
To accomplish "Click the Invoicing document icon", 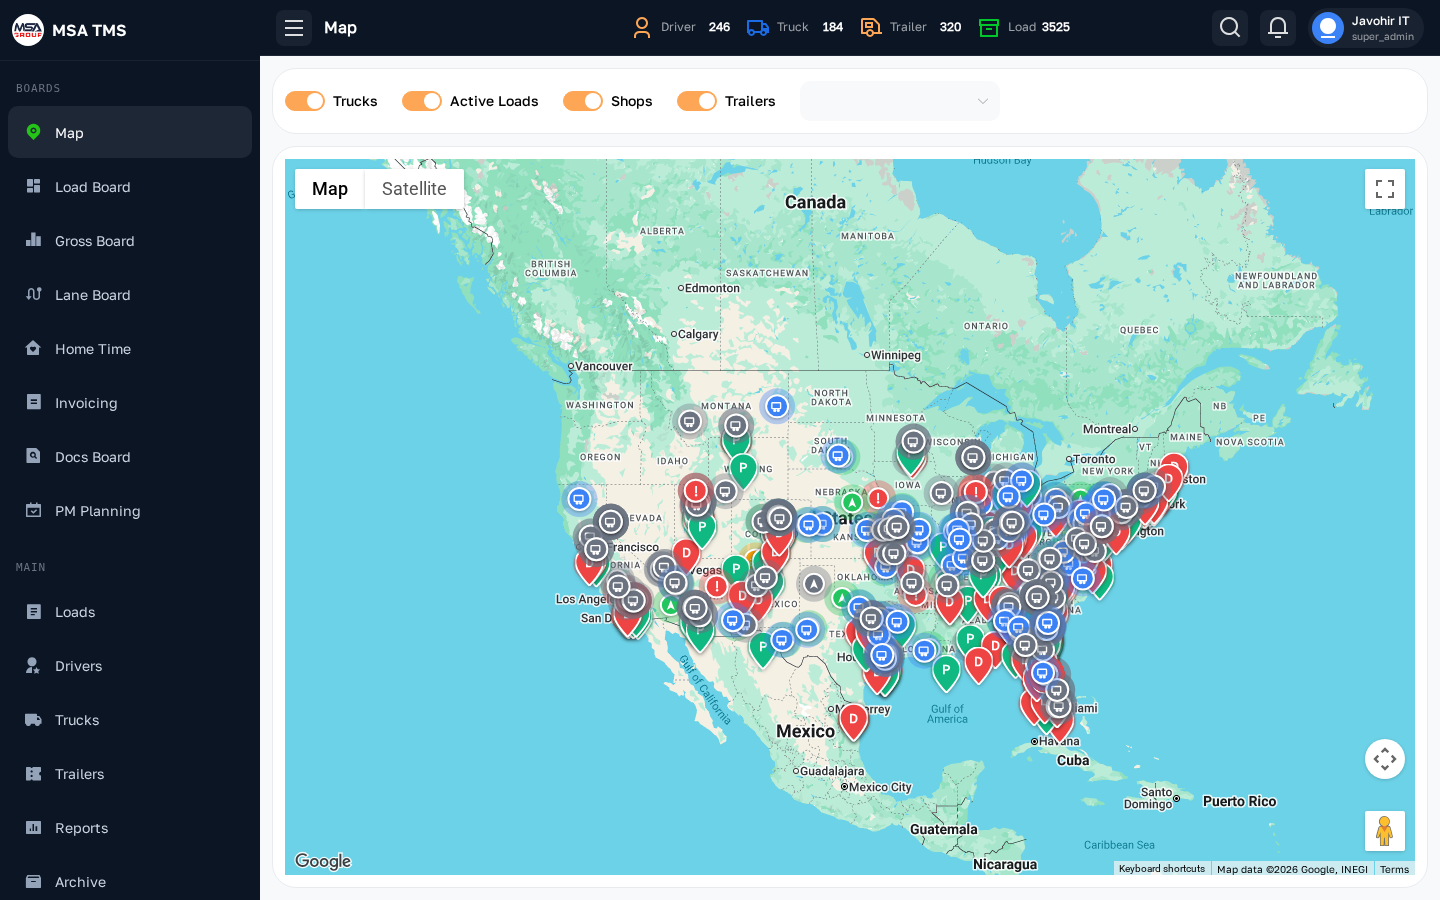I will [x=34, y=402].
